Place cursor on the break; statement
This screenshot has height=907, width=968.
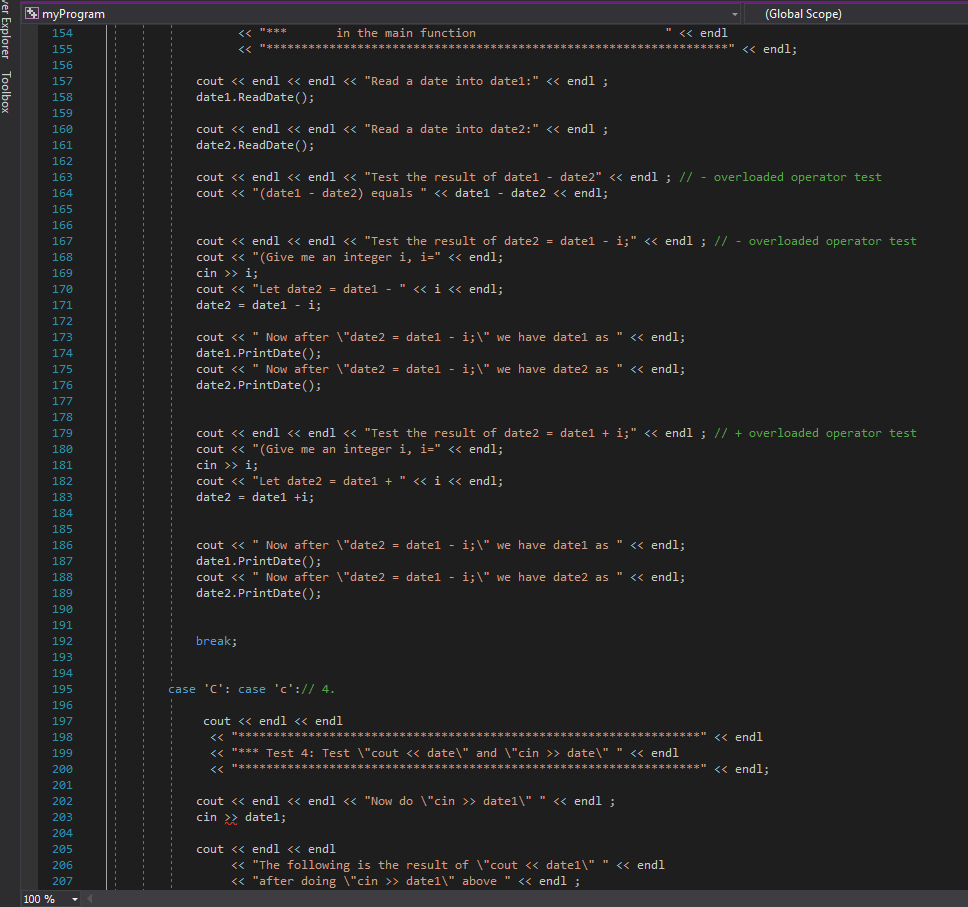217,641
